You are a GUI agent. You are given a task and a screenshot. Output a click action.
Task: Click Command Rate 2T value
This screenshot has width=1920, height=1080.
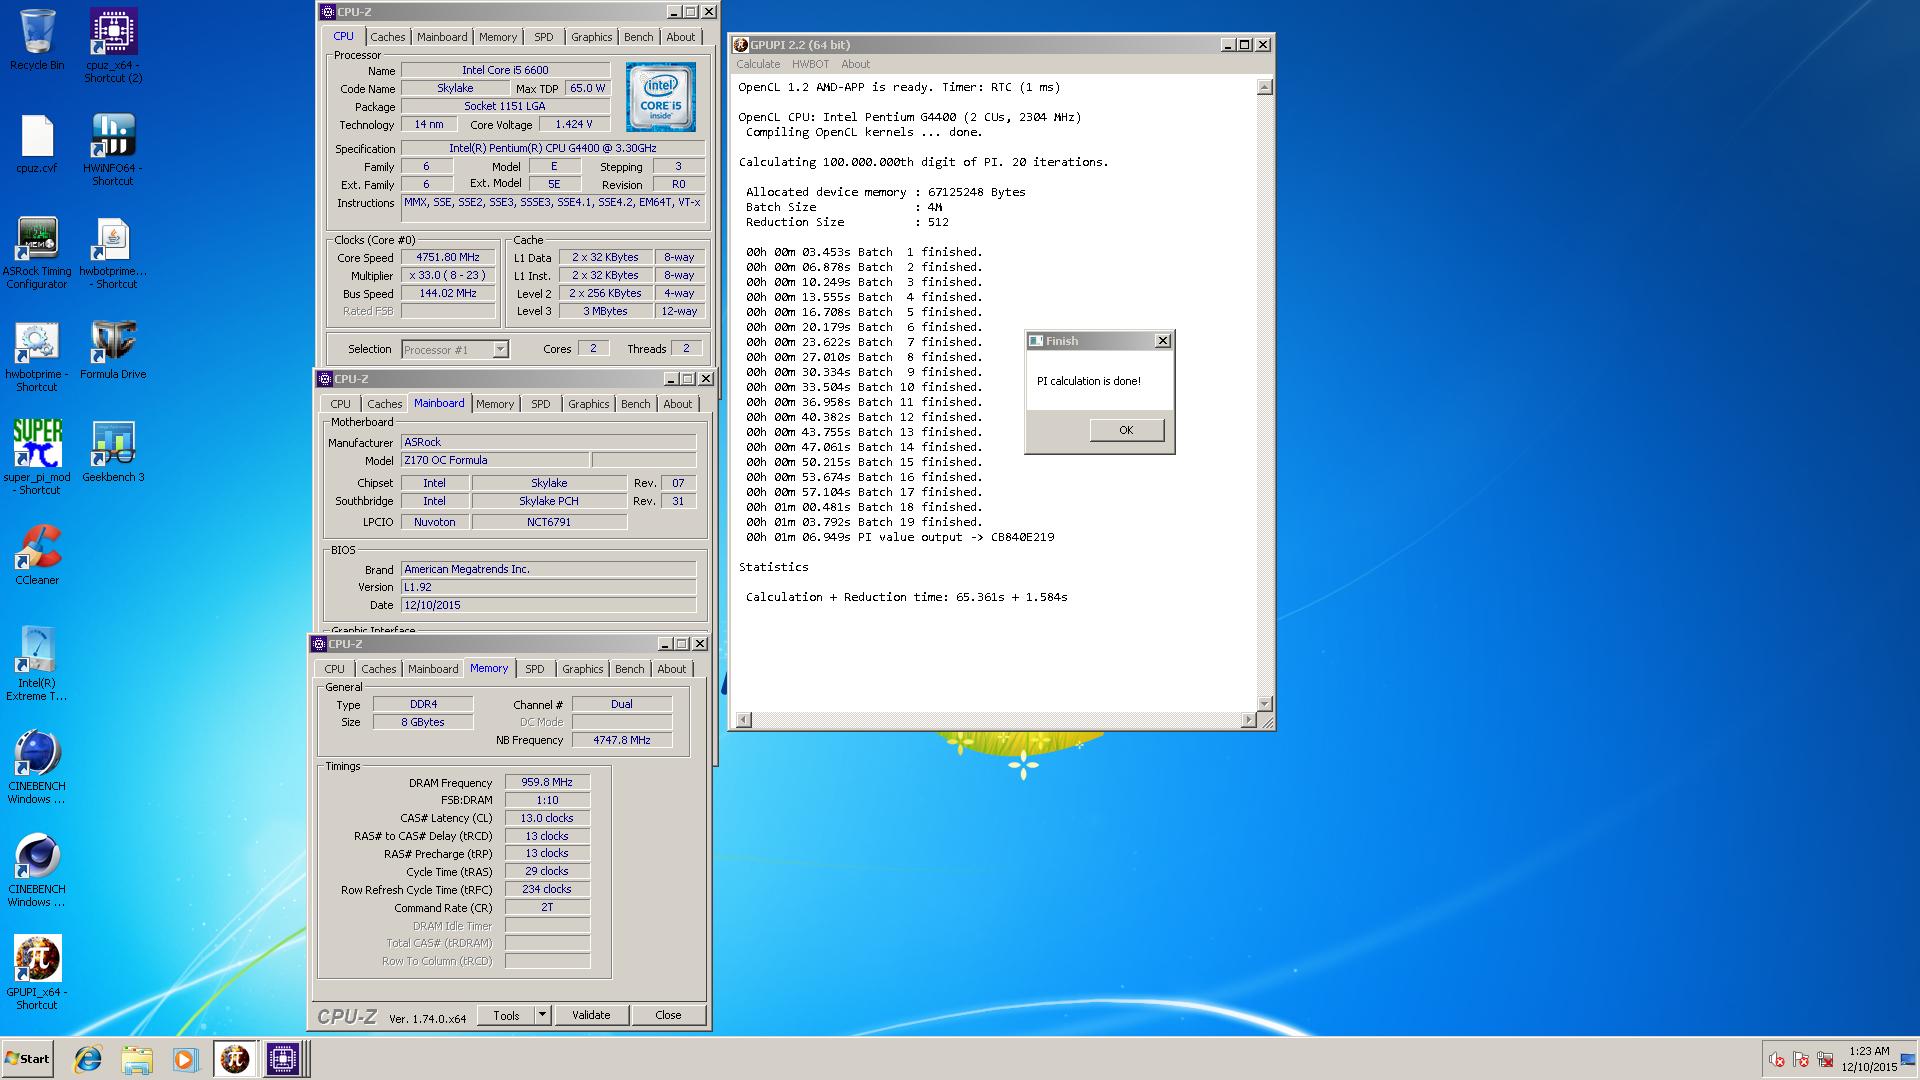click(547, 907)
